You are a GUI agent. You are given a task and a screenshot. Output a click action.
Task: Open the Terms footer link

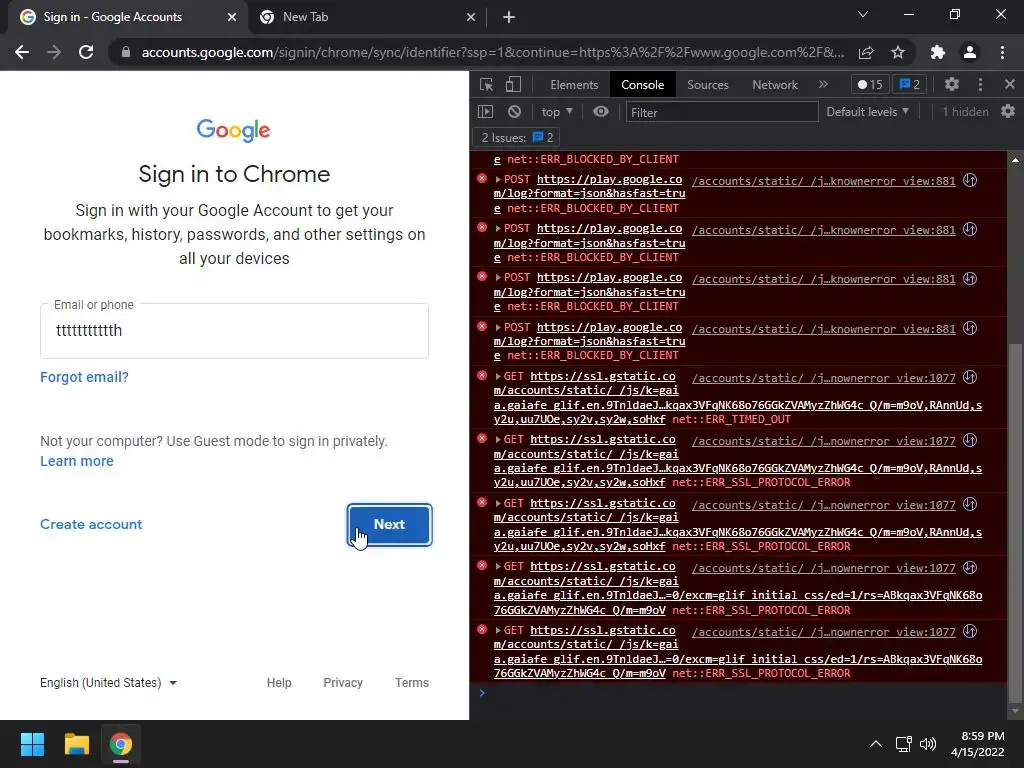[x=411, y=682]
